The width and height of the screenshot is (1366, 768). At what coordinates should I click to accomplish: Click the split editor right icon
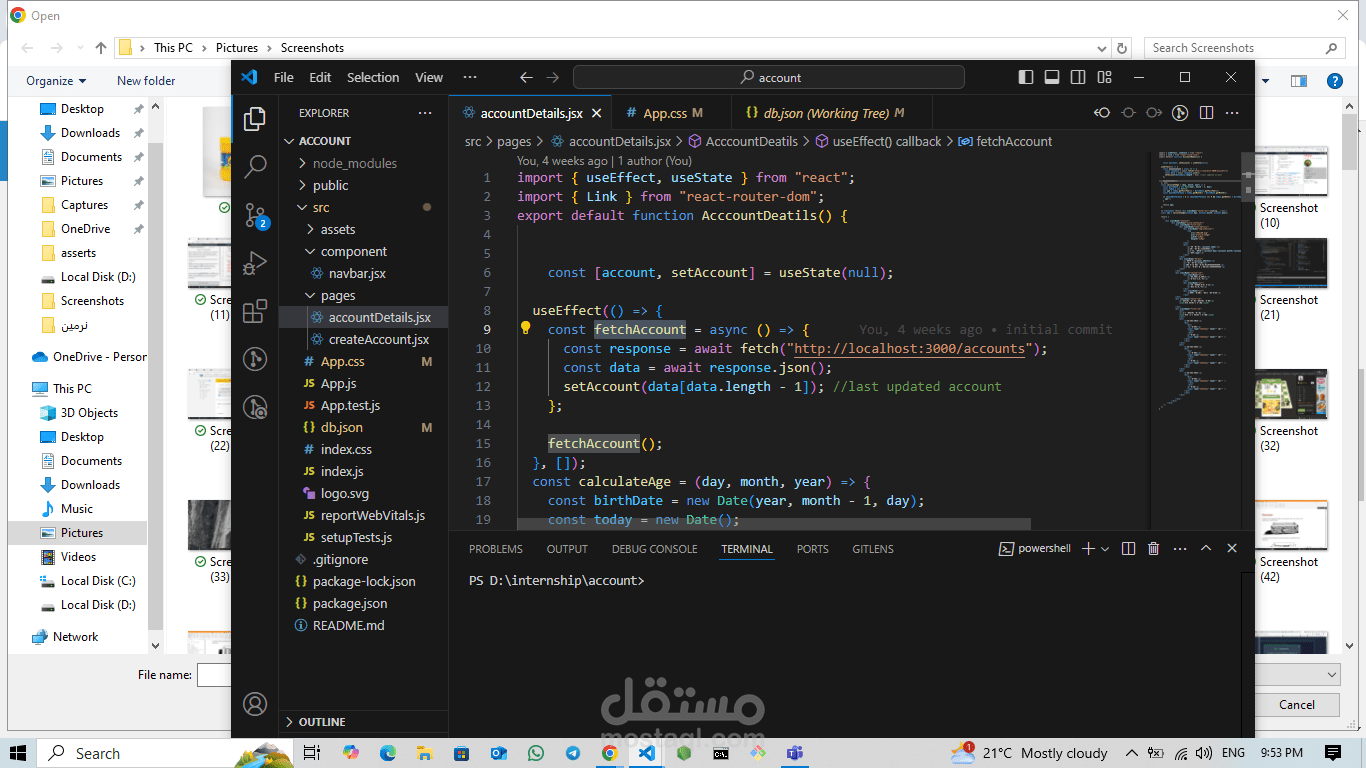point(1206,113)
